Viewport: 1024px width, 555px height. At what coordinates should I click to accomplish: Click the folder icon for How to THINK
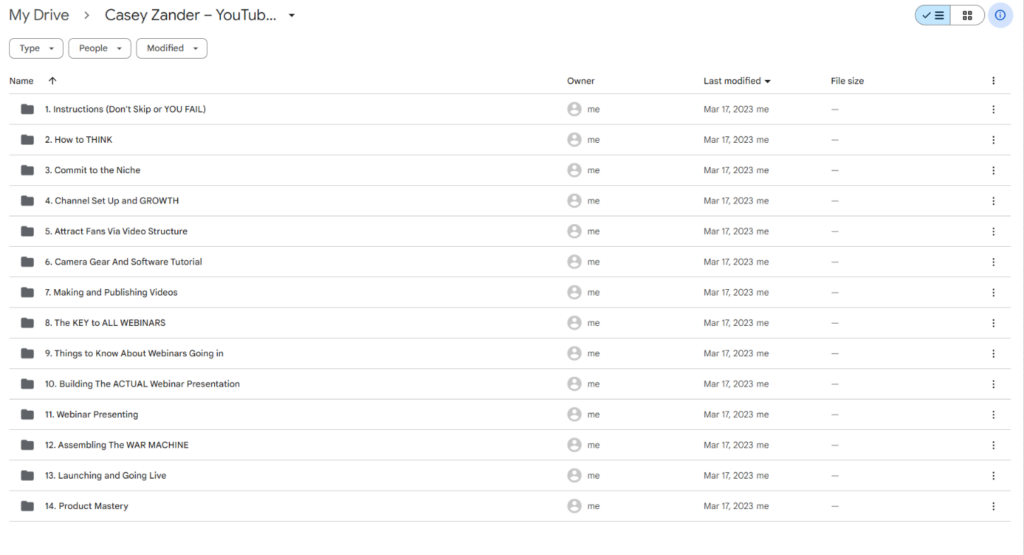point(27,140)
